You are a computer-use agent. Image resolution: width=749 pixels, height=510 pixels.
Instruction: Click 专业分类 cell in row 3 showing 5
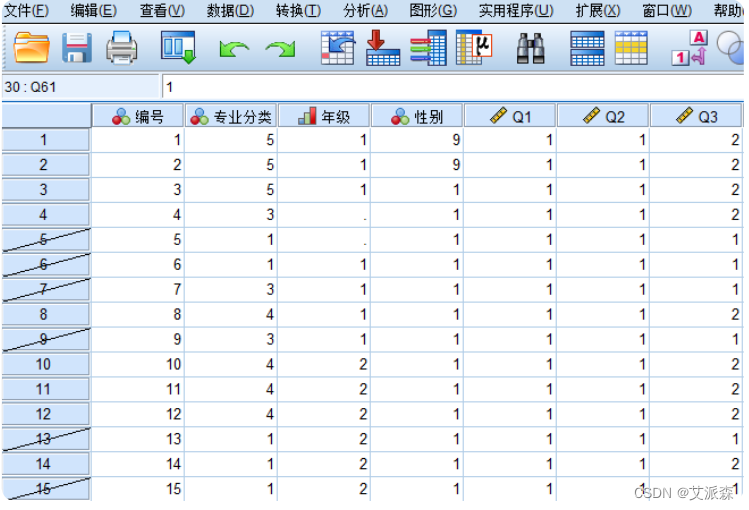(x=231, y=190)
